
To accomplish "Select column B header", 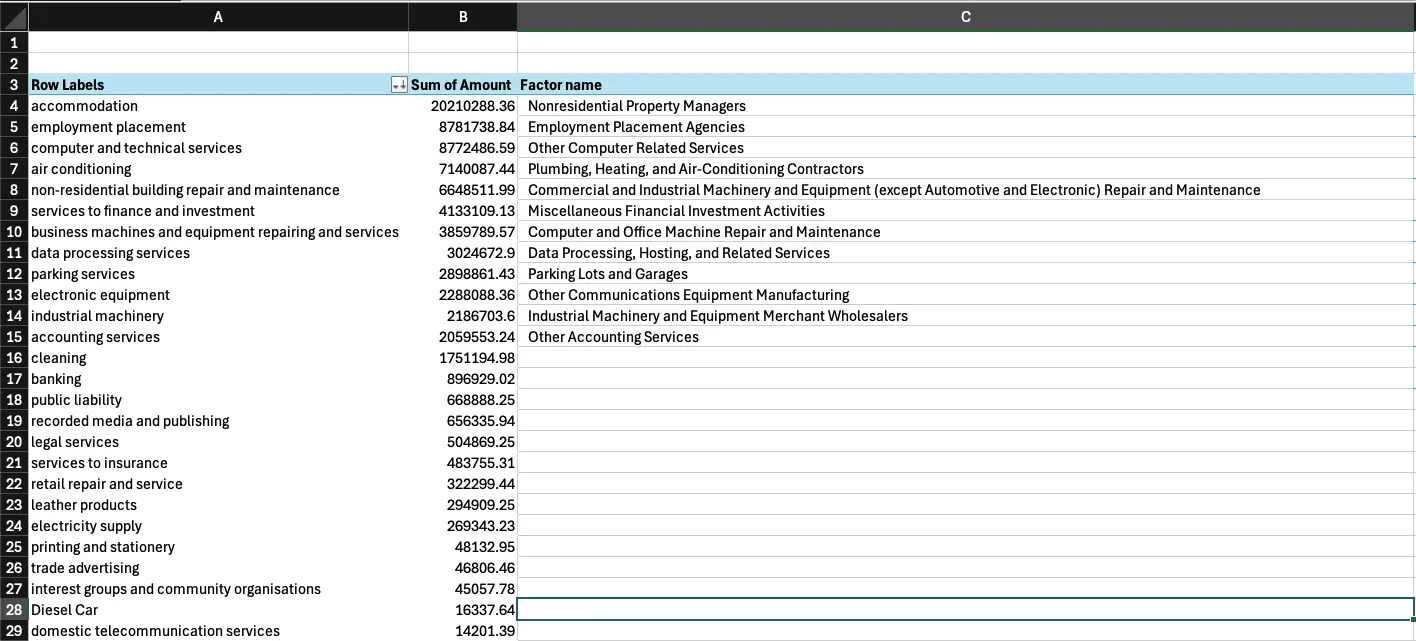I will tap(463, 16).
